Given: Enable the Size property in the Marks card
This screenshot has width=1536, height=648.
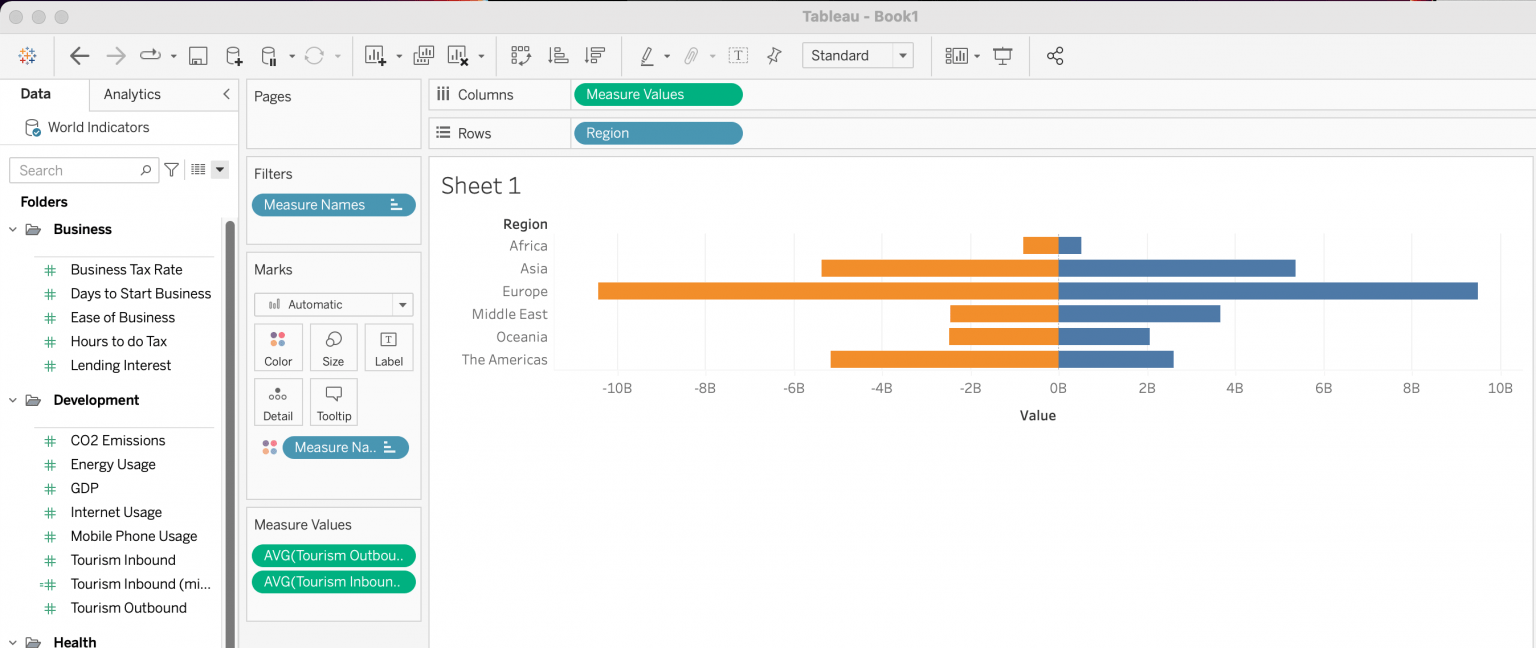Looking at the screenshot, I should tap(333, 347).
